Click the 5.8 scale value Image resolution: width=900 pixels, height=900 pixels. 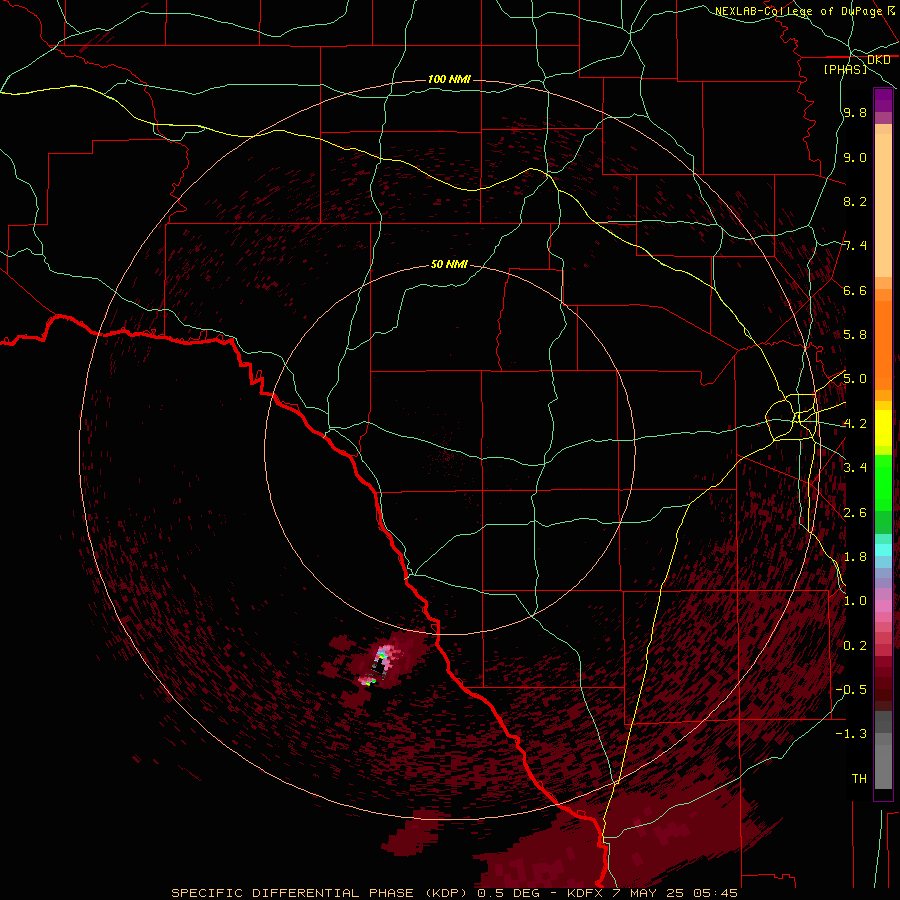[x=855, y=335]
